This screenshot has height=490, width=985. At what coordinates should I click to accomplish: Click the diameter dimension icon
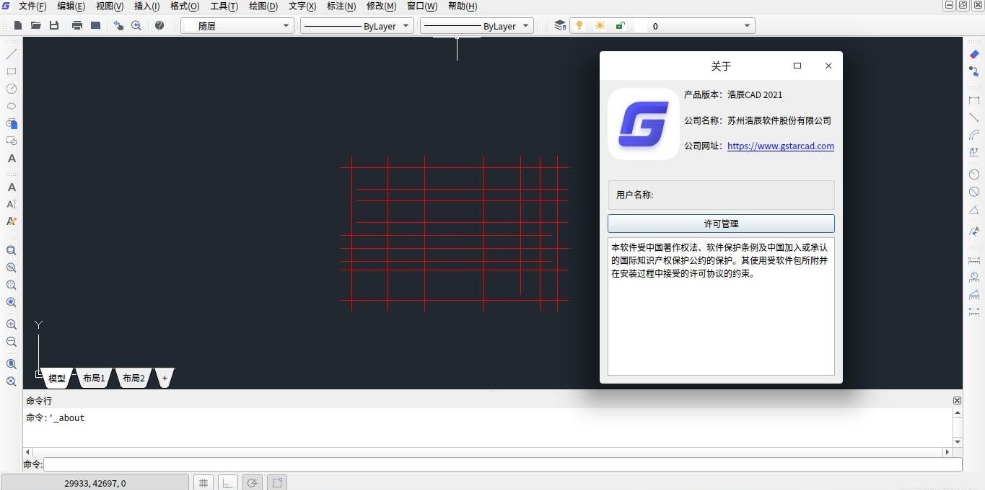[974, 192]
